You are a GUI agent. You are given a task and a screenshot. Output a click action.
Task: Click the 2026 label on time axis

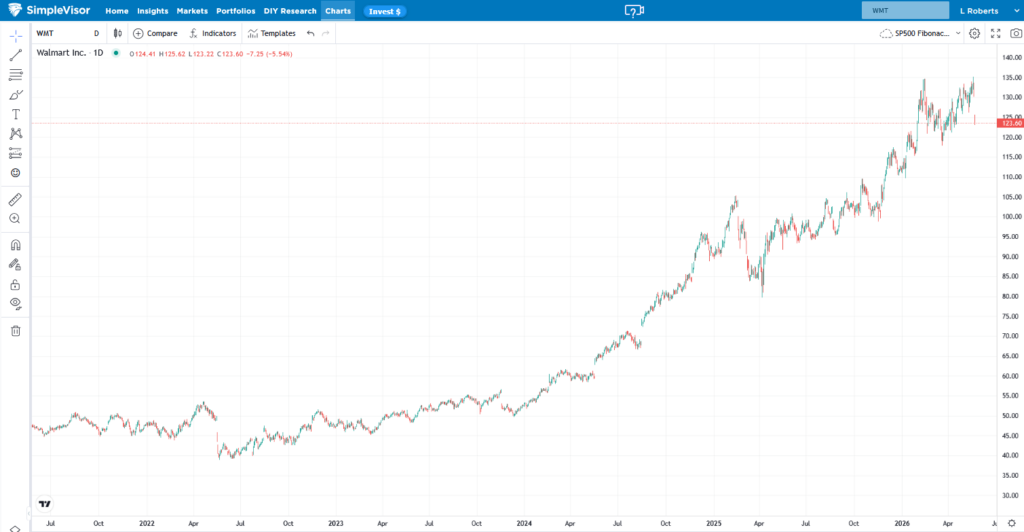click(902, 524)
